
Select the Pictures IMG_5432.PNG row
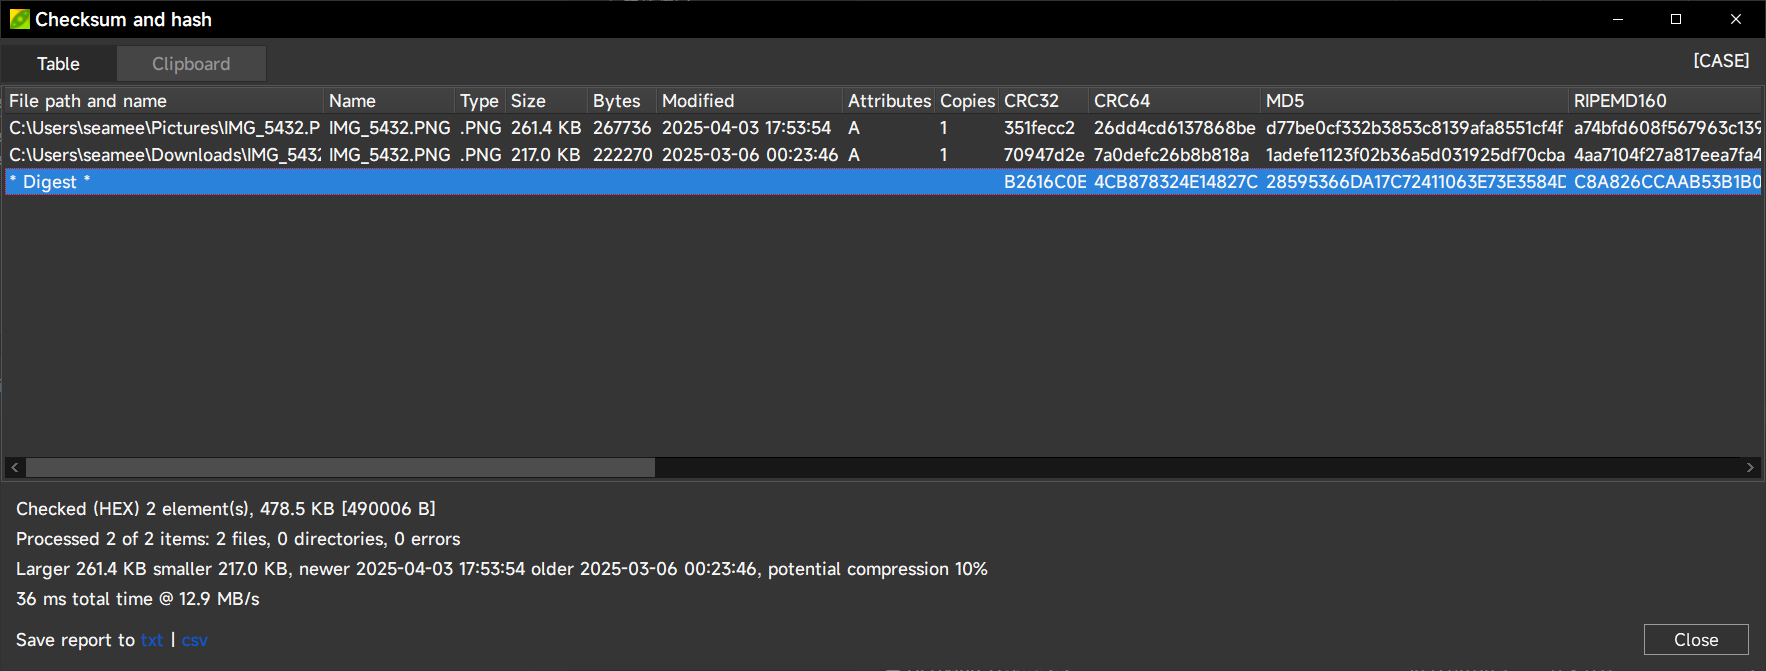[883, 128]
